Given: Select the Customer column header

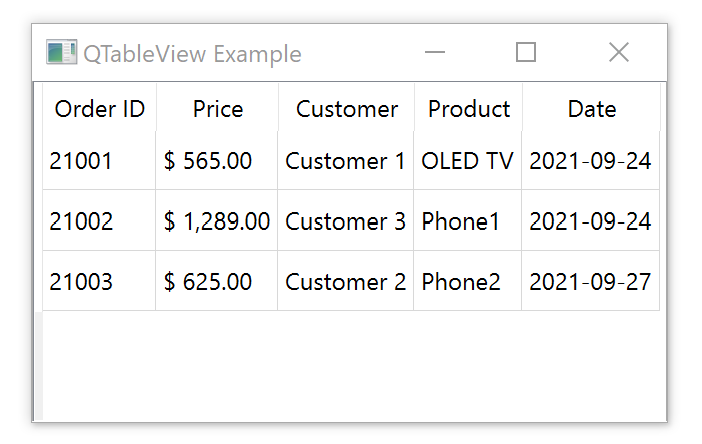Looking at the screenshot, I should 346,108.
